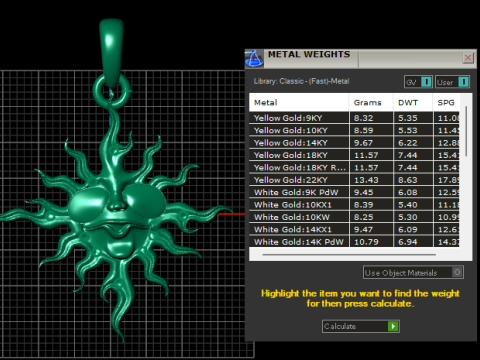480x360 pixels.
Task: Click the 13.43 grams value
Action: click(366, 180)
